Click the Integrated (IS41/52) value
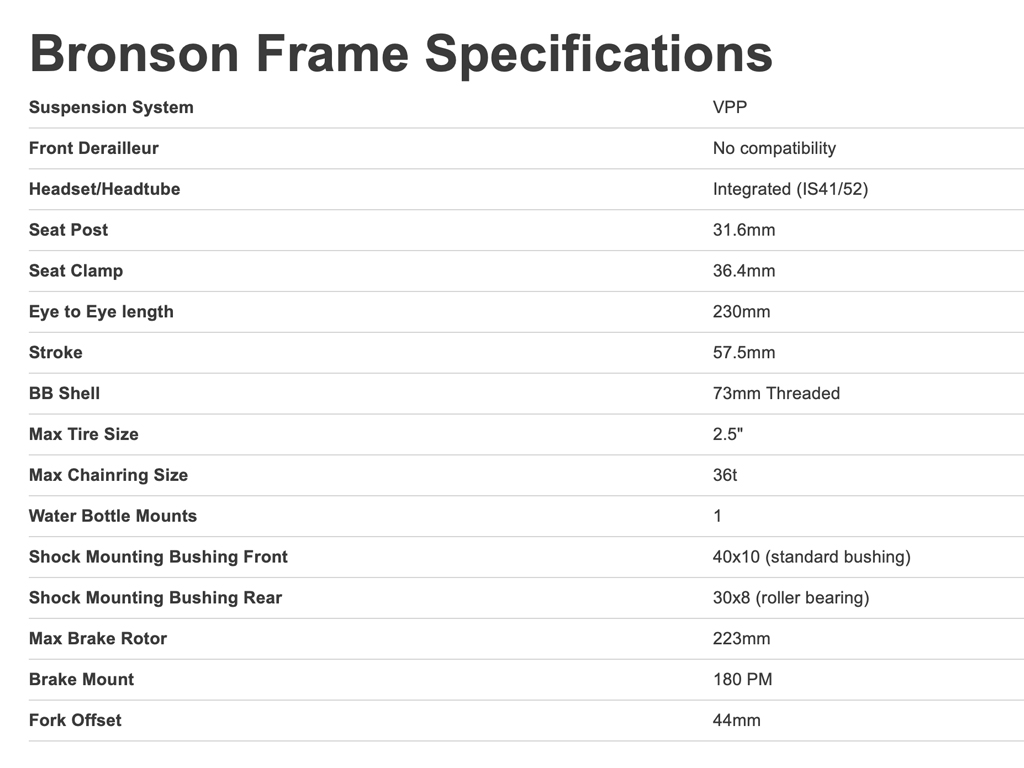 pos(790,189)
